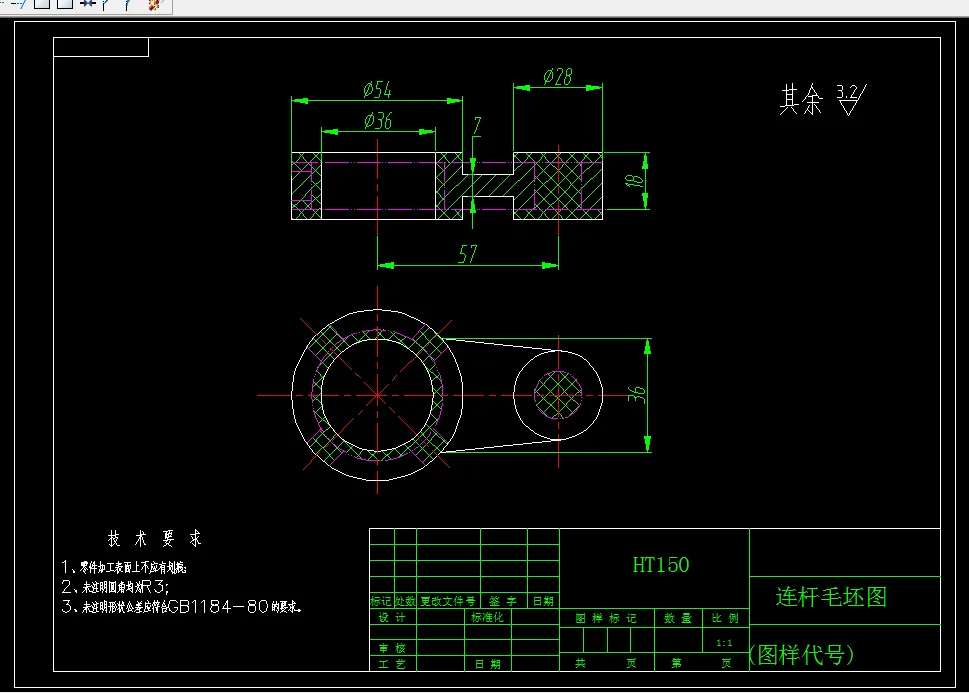The image size is (969, 693).
Task: Click the 工艺 label cell
Action: (x=392, y=664)
